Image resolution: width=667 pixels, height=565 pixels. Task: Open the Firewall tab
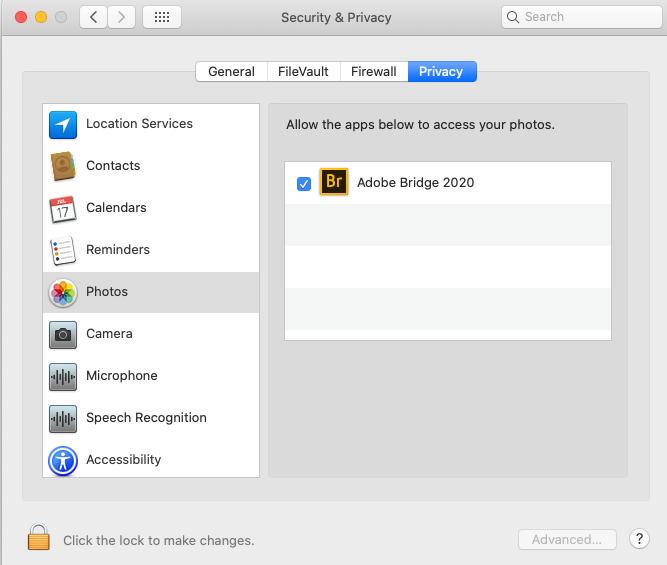[374, 71]
